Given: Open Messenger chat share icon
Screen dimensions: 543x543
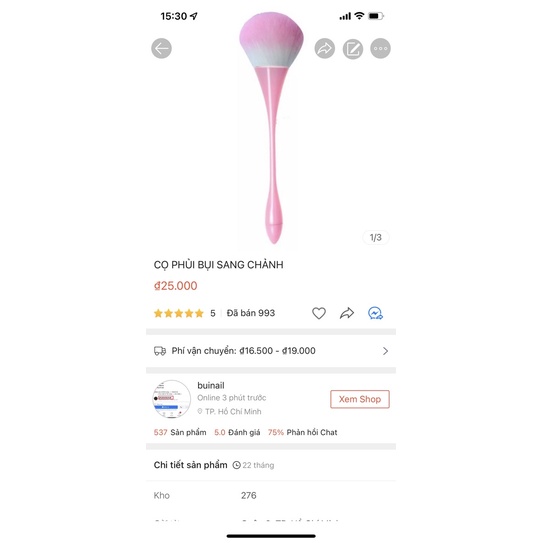Looking at the screenshot, I should click(375, 313).
